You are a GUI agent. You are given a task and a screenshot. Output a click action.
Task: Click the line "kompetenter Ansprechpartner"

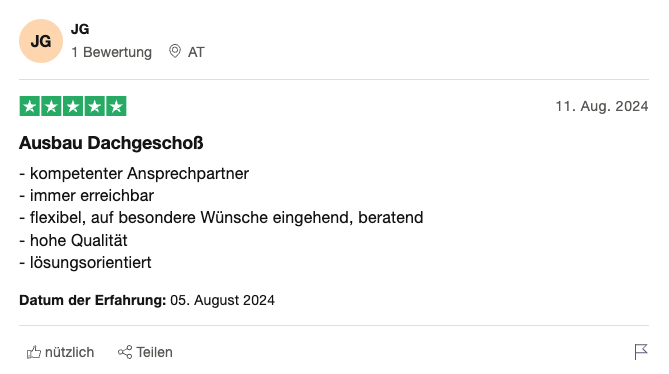tap(140, 174)
